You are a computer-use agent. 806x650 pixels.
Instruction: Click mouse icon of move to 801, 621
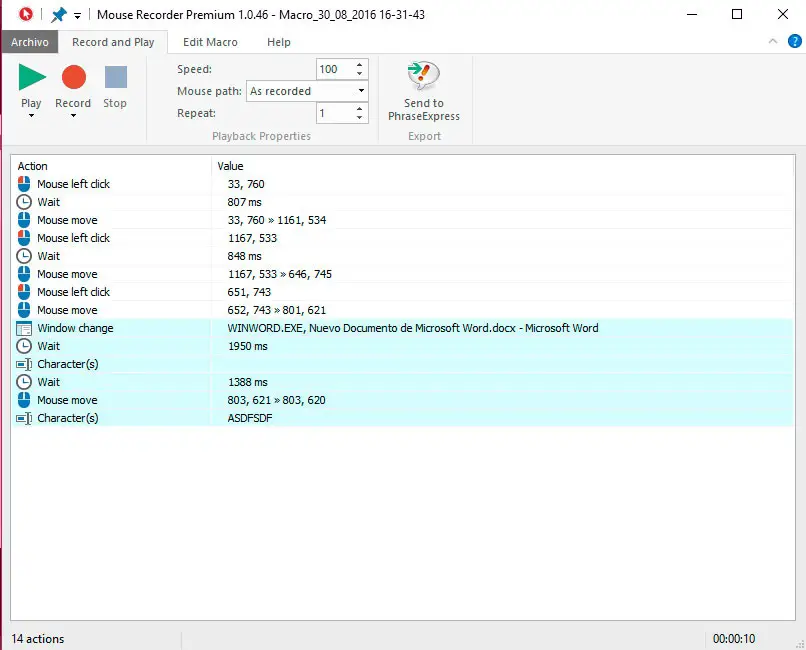(24, 310)
